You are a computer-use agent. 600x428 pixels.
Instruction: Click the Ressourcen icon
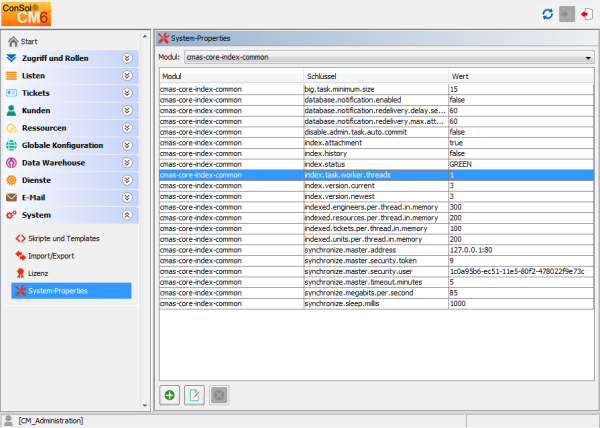pos(11,128)
